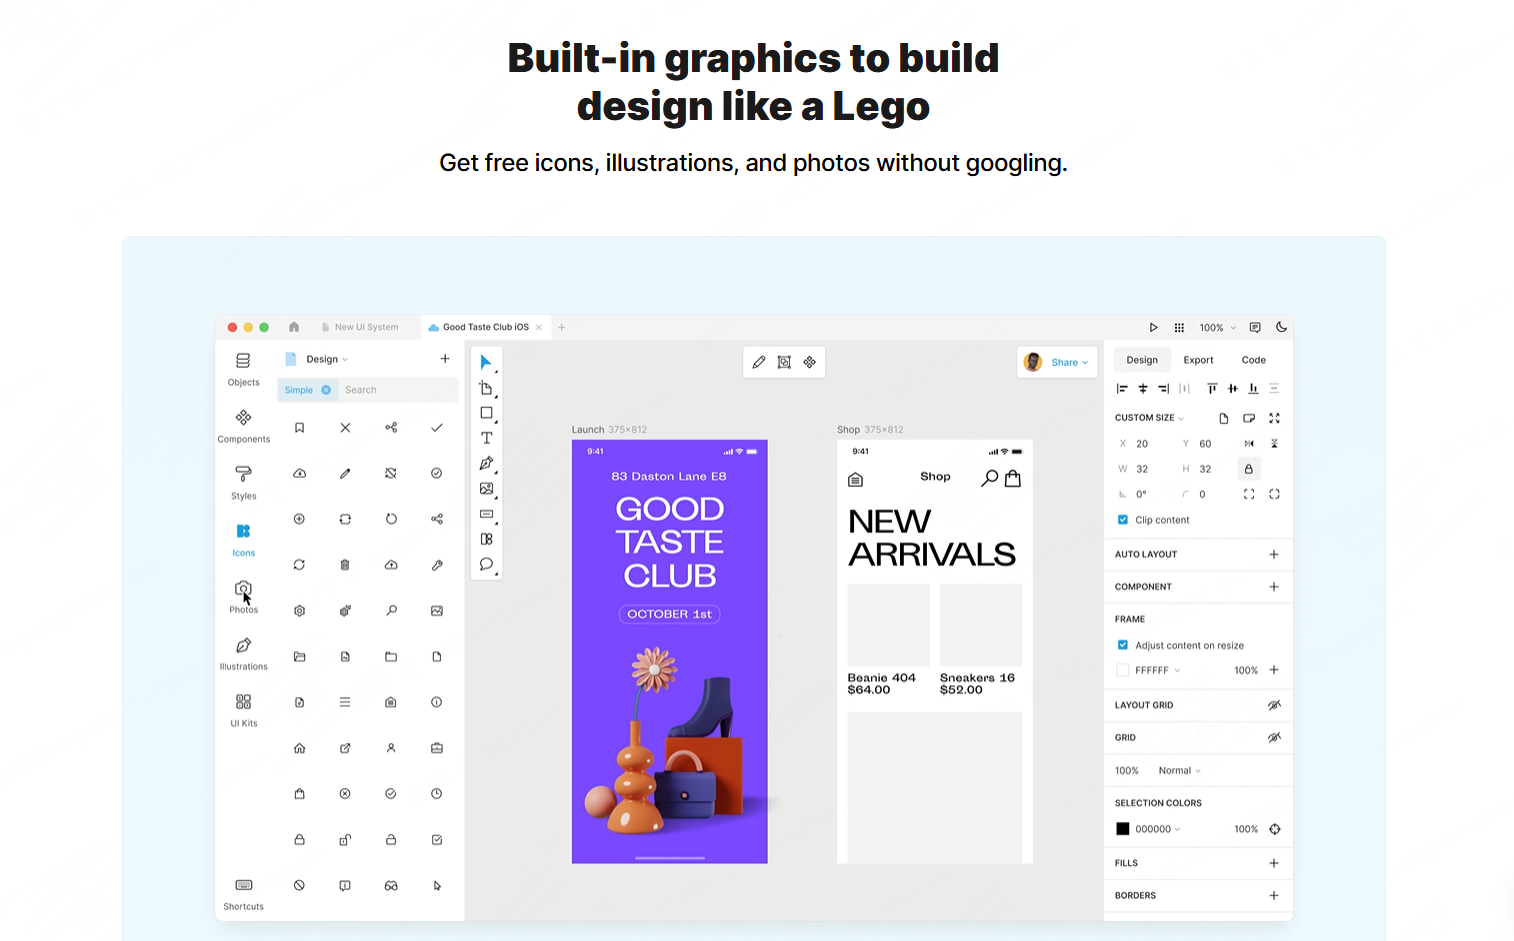Add Component with plus button
The height and width of the screenshot is (941, 1514).
pyautogui.click(x=1274, y=587)
